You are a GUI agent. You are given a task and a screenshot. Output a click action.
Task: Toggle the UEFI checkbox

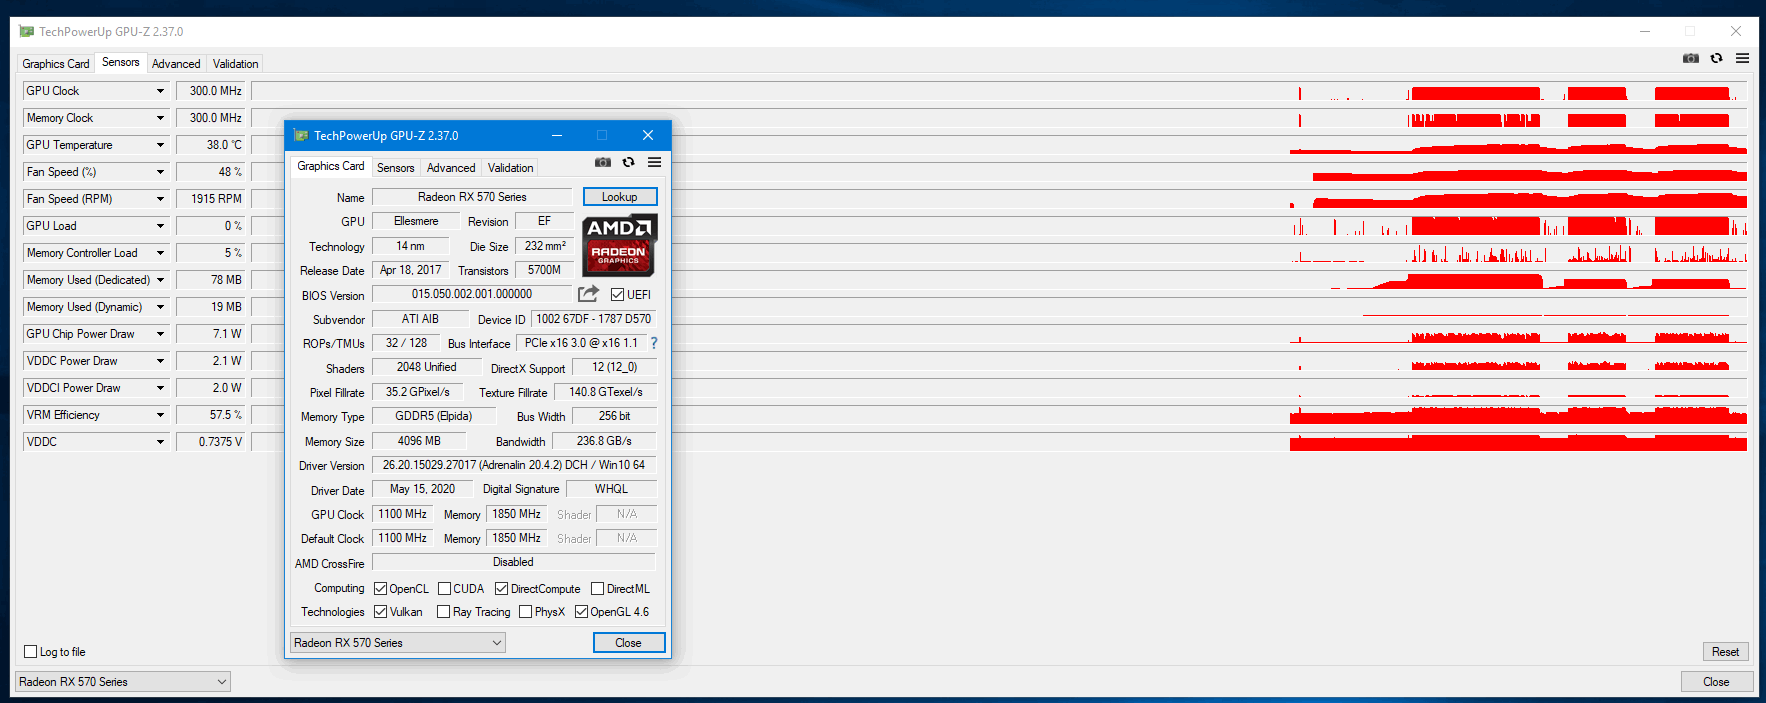click(618, 295)
